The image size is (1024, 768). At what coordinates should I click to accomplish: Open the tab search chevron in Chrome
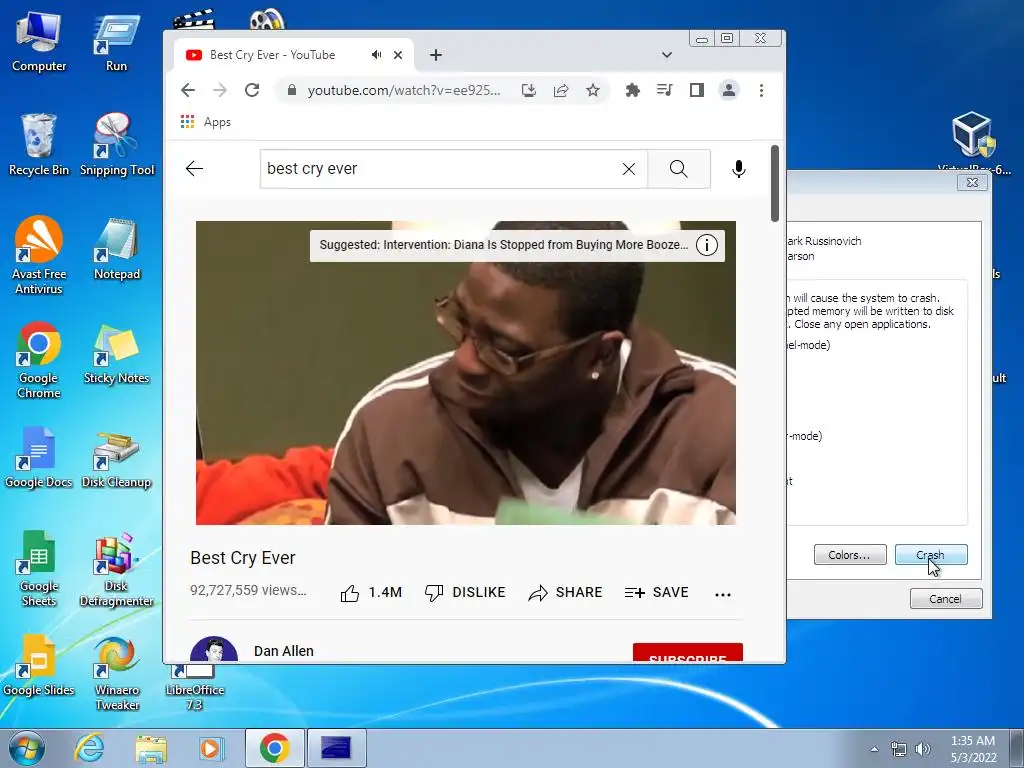(x=667, y=55)
